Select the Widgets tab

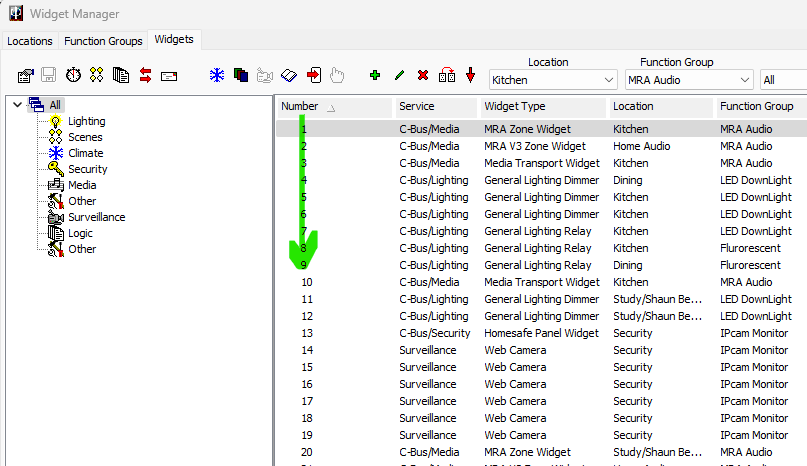(174, 39)
